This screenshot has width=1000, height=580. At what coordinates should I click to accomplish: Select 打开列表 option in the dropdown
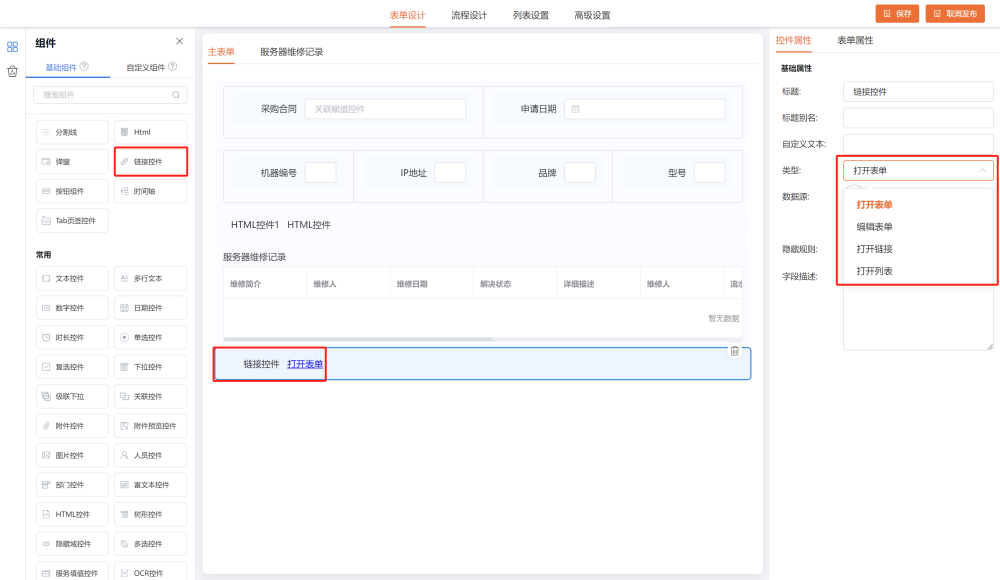[874, 271]
